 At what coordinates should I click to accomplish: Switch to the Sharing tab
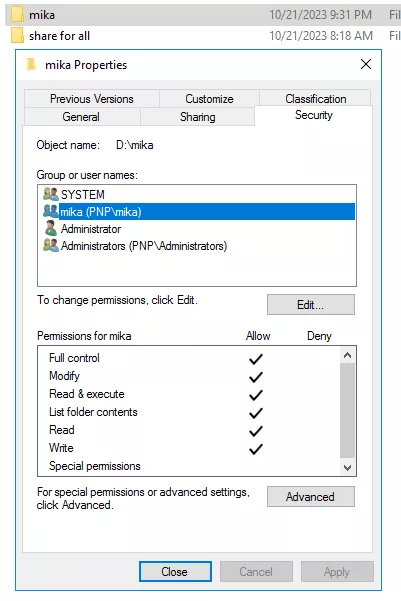click(x=198, y=117)
